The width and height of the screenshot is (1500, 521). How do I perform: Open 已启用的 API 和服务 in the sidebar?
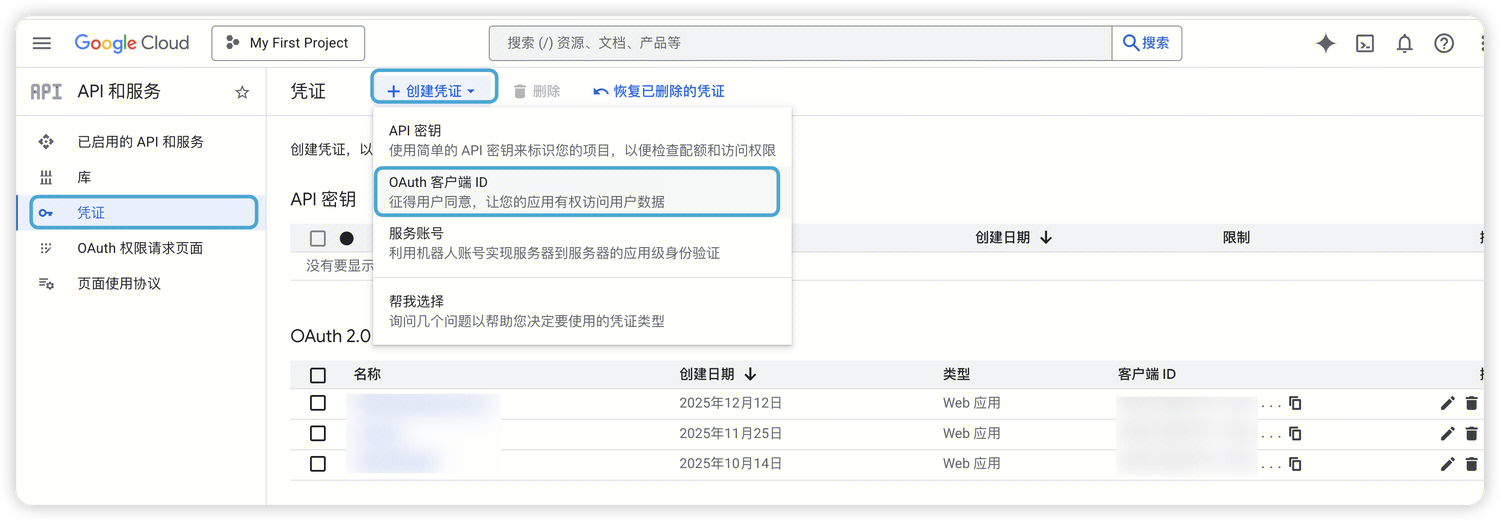click(140, 142)
